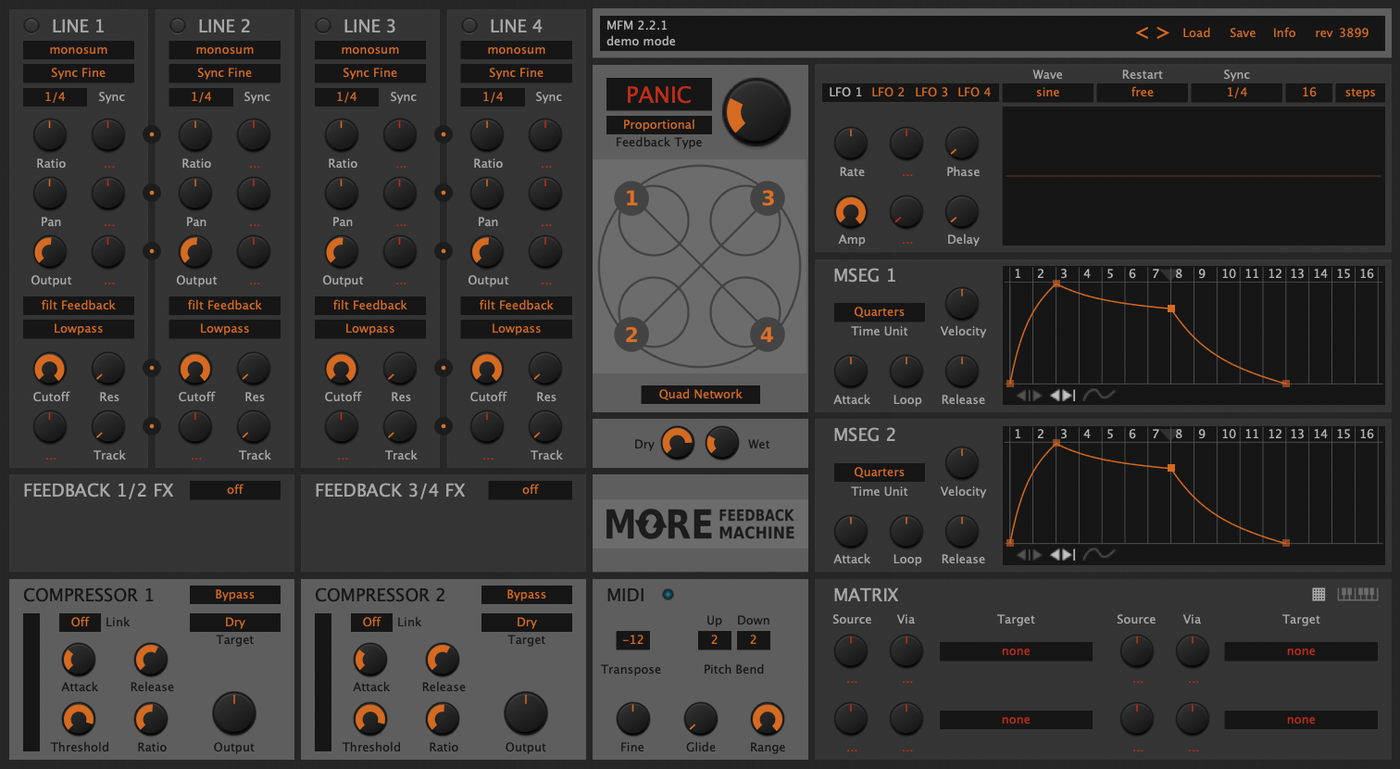Click the Compressor 1 Dry Target button

(x=235, y=622)
